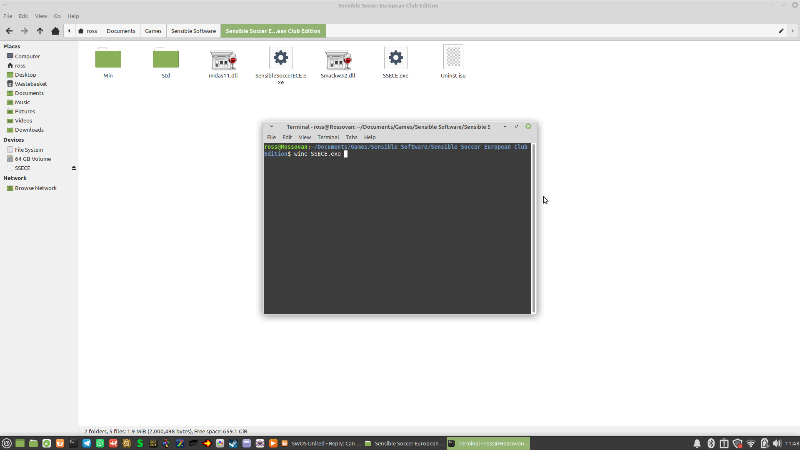Screen dimensions: 800x450
Task: Select the SSECE.exe file icon
Action: (x=396, y=59)
